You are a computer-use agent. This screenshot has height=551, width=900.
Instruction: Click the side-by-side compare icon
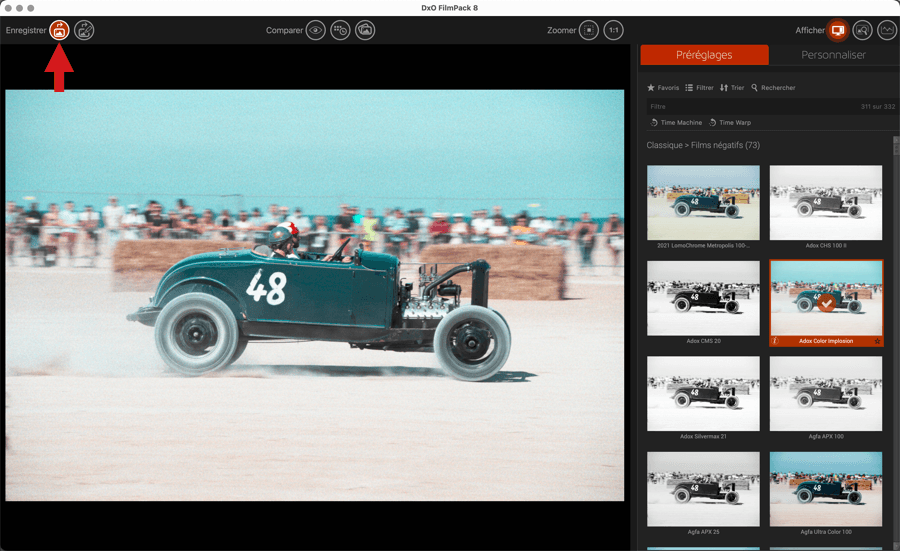(x=340, y=31)
